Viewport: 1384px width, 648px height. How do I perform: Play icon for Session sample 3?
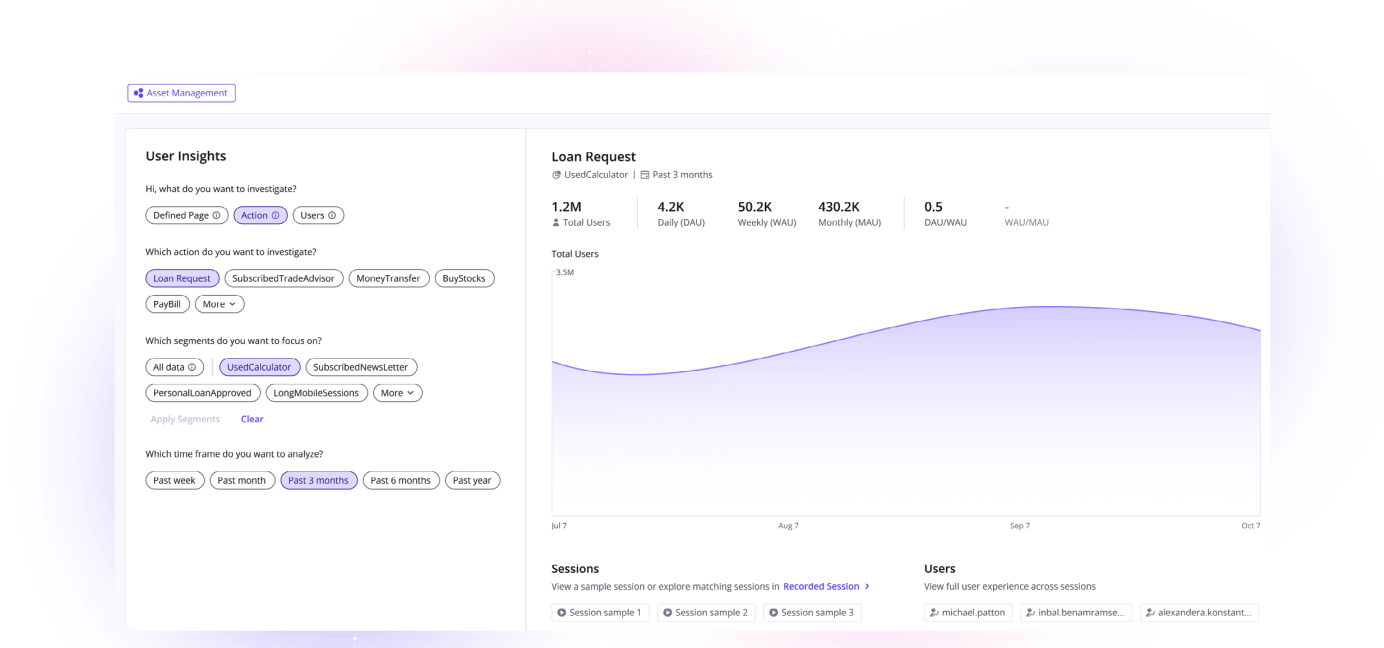click(773, 612)
